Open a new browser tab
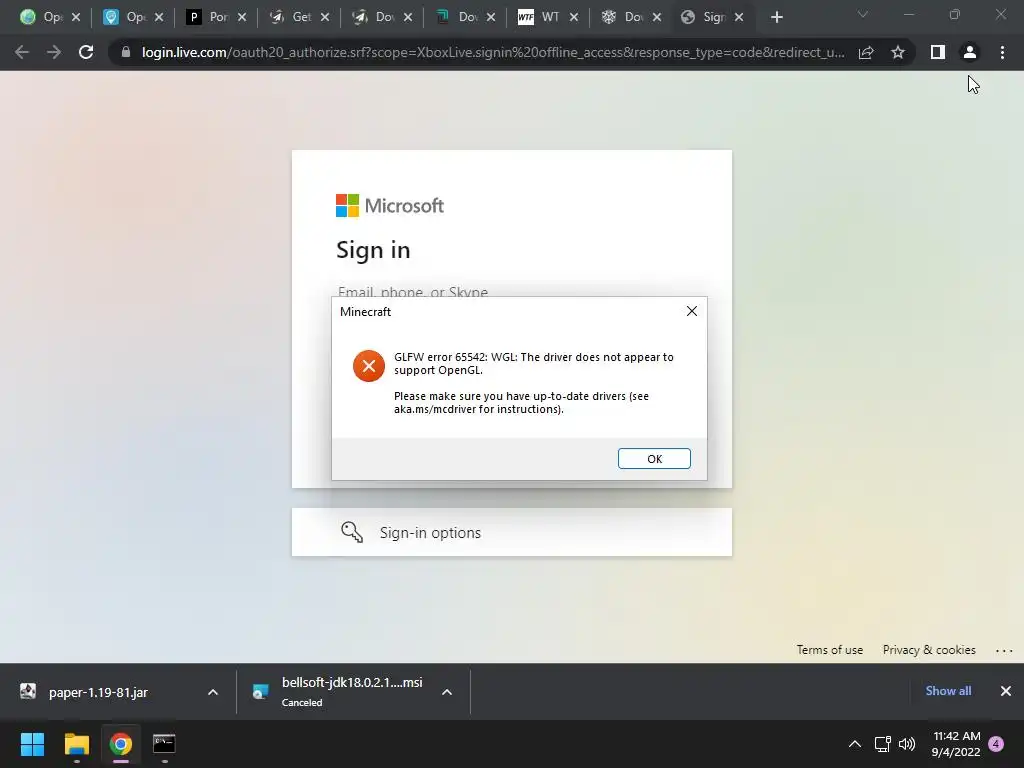The height and width of the screenshot is (768, 1024). (776, 18)
